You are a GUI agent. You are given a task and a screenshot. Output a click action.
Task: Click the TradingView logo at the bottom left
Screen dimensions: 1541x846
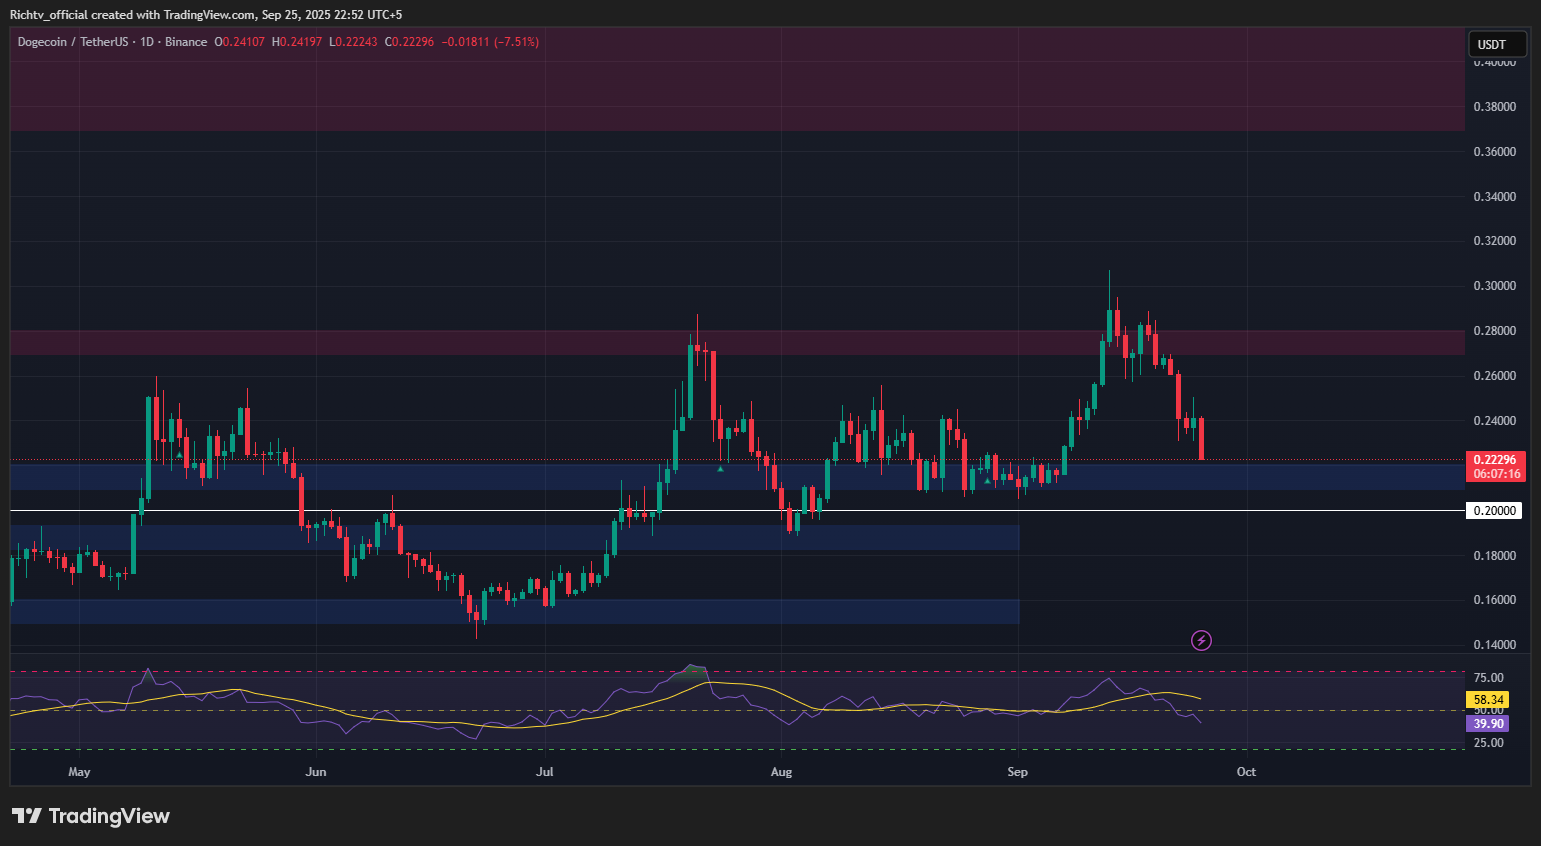91,816
